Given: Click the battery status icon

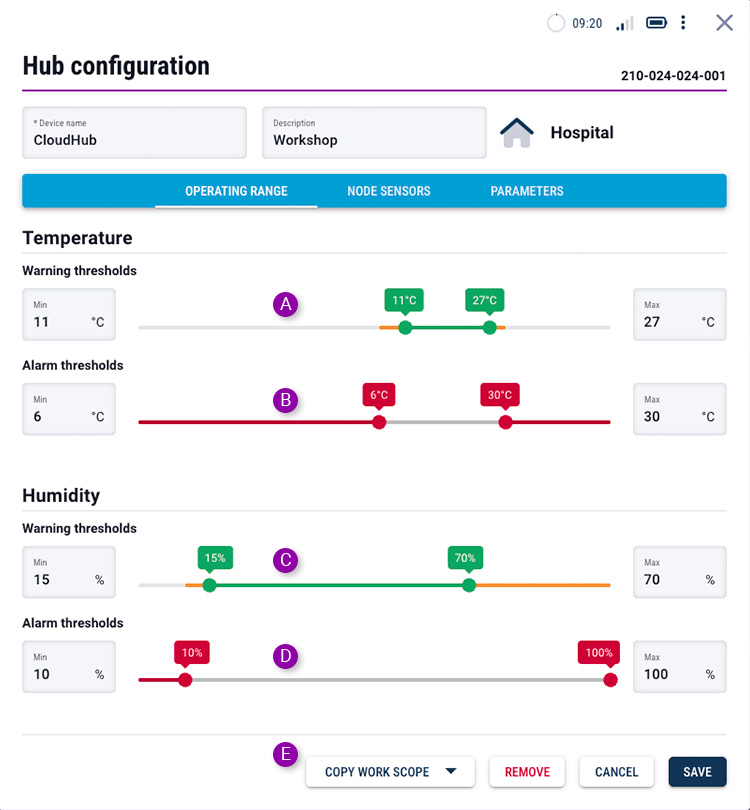Looking at the screenshot, I should pyautogui.click(x=656, y=23).
